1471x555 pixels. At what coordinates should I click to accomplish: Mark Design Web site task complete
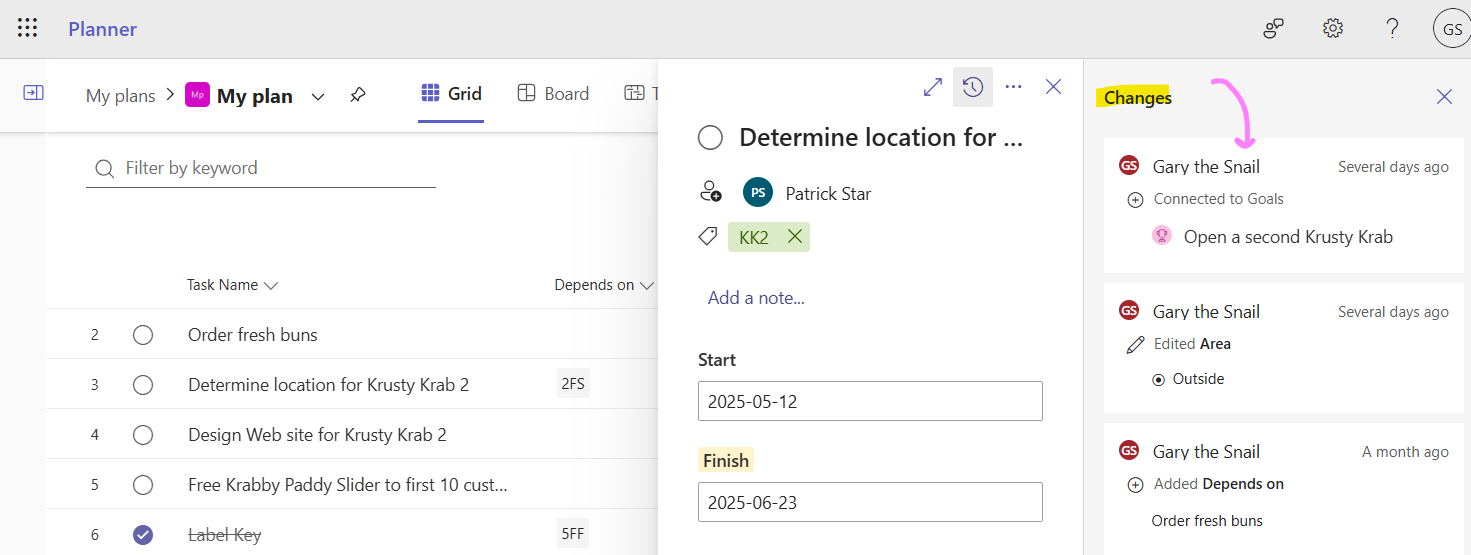click(x=143, y=435)
